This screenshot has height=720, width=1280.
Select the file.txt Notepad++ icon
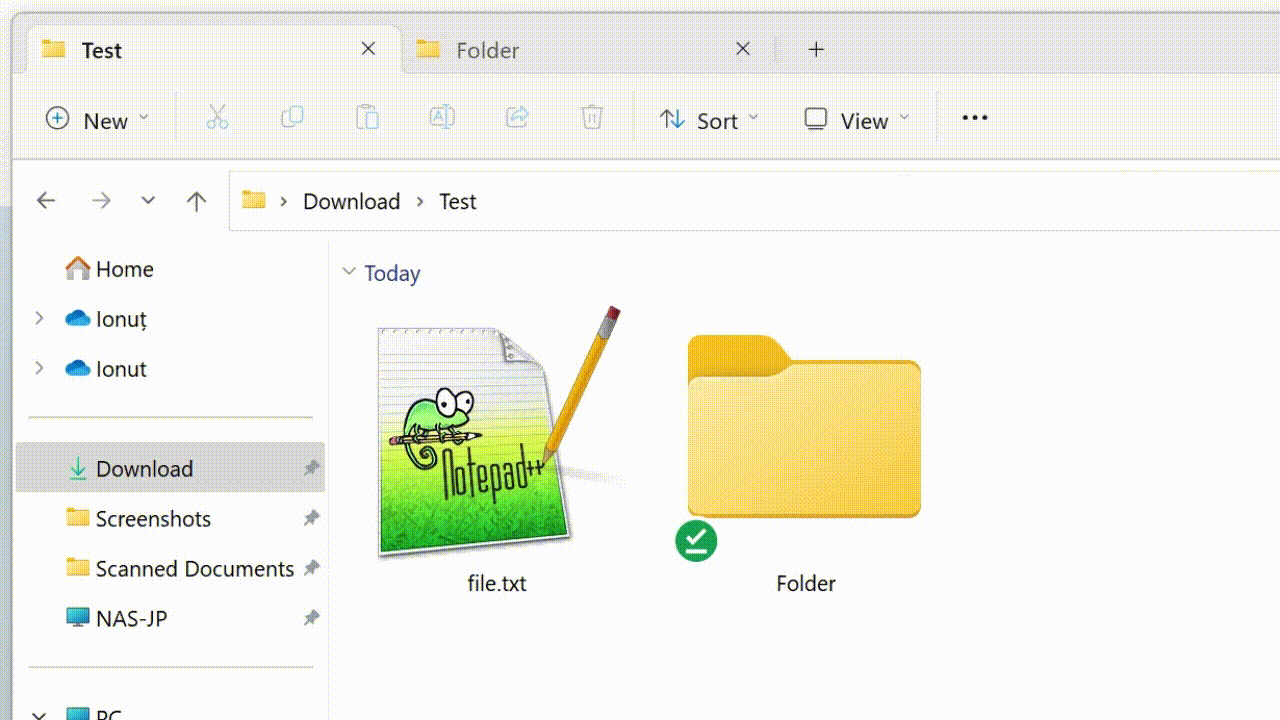[x=497, y=433]
